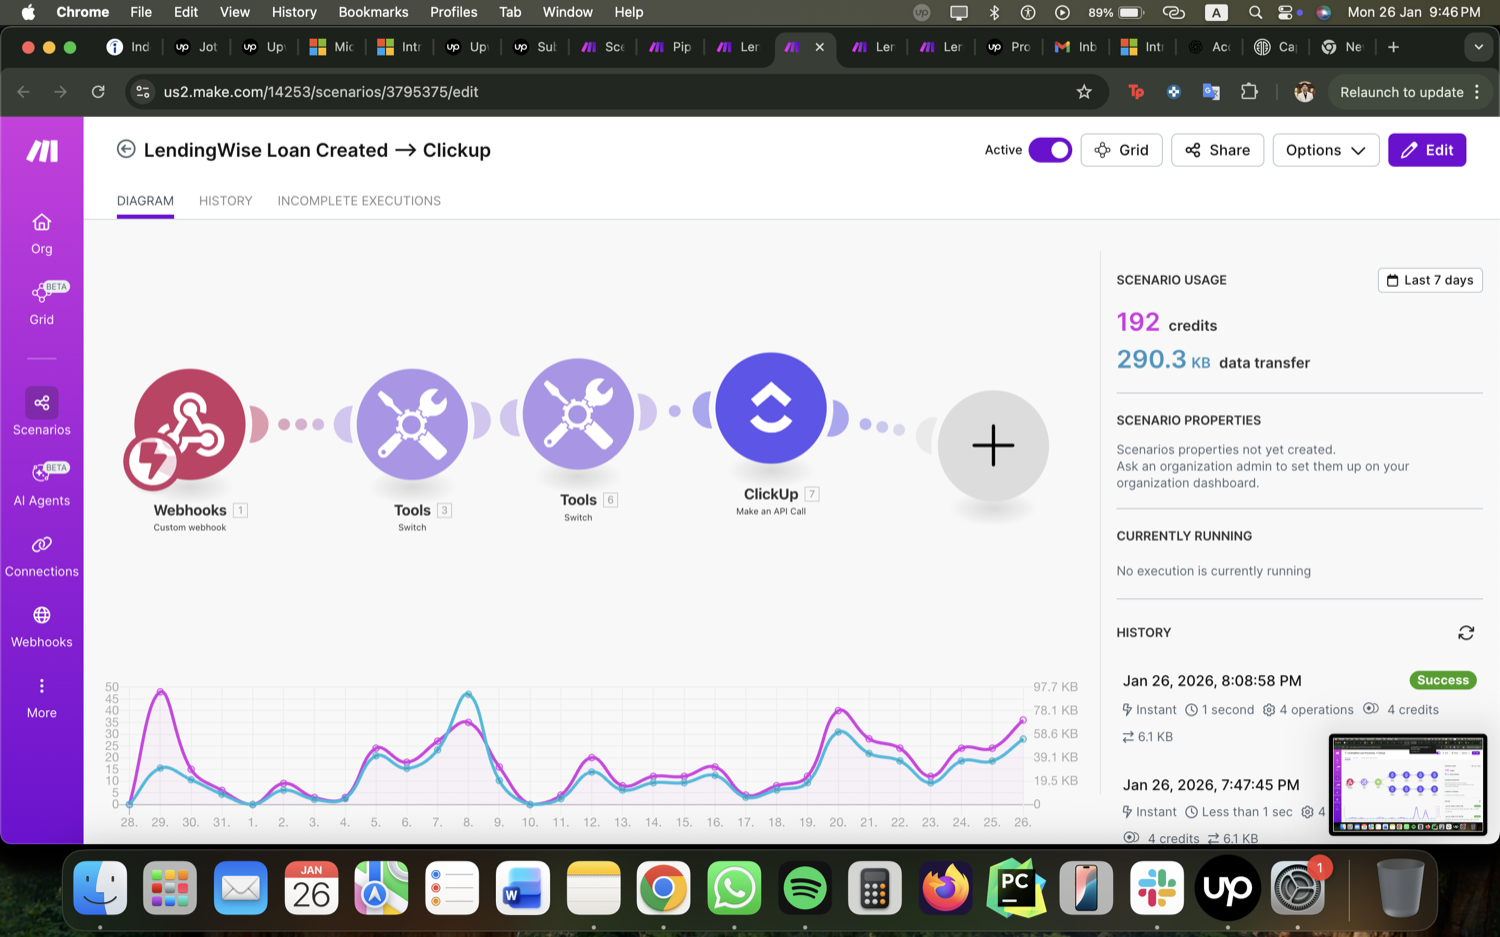Viewport: 1500px width, 937px height.
Task: Click the 290.3 KB data transfer value
Action: coord(1163,360)
